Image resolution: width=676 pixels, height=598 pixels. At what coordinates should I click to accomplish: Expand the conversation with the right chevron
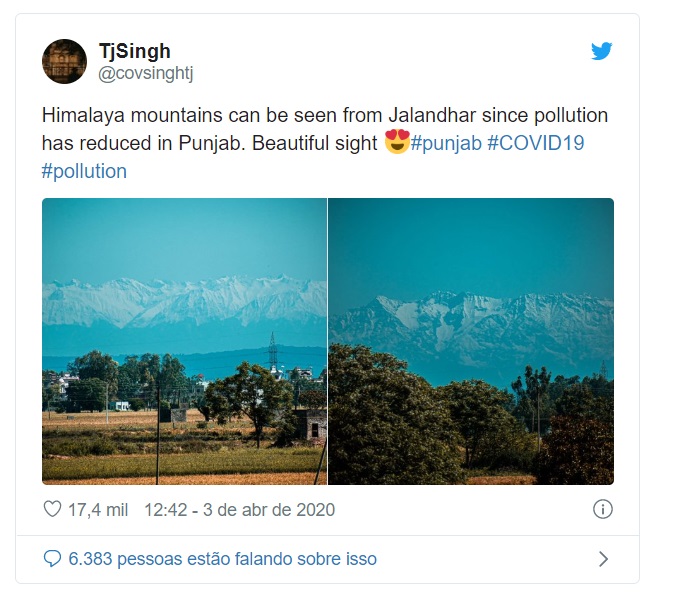tap(603, 559)
